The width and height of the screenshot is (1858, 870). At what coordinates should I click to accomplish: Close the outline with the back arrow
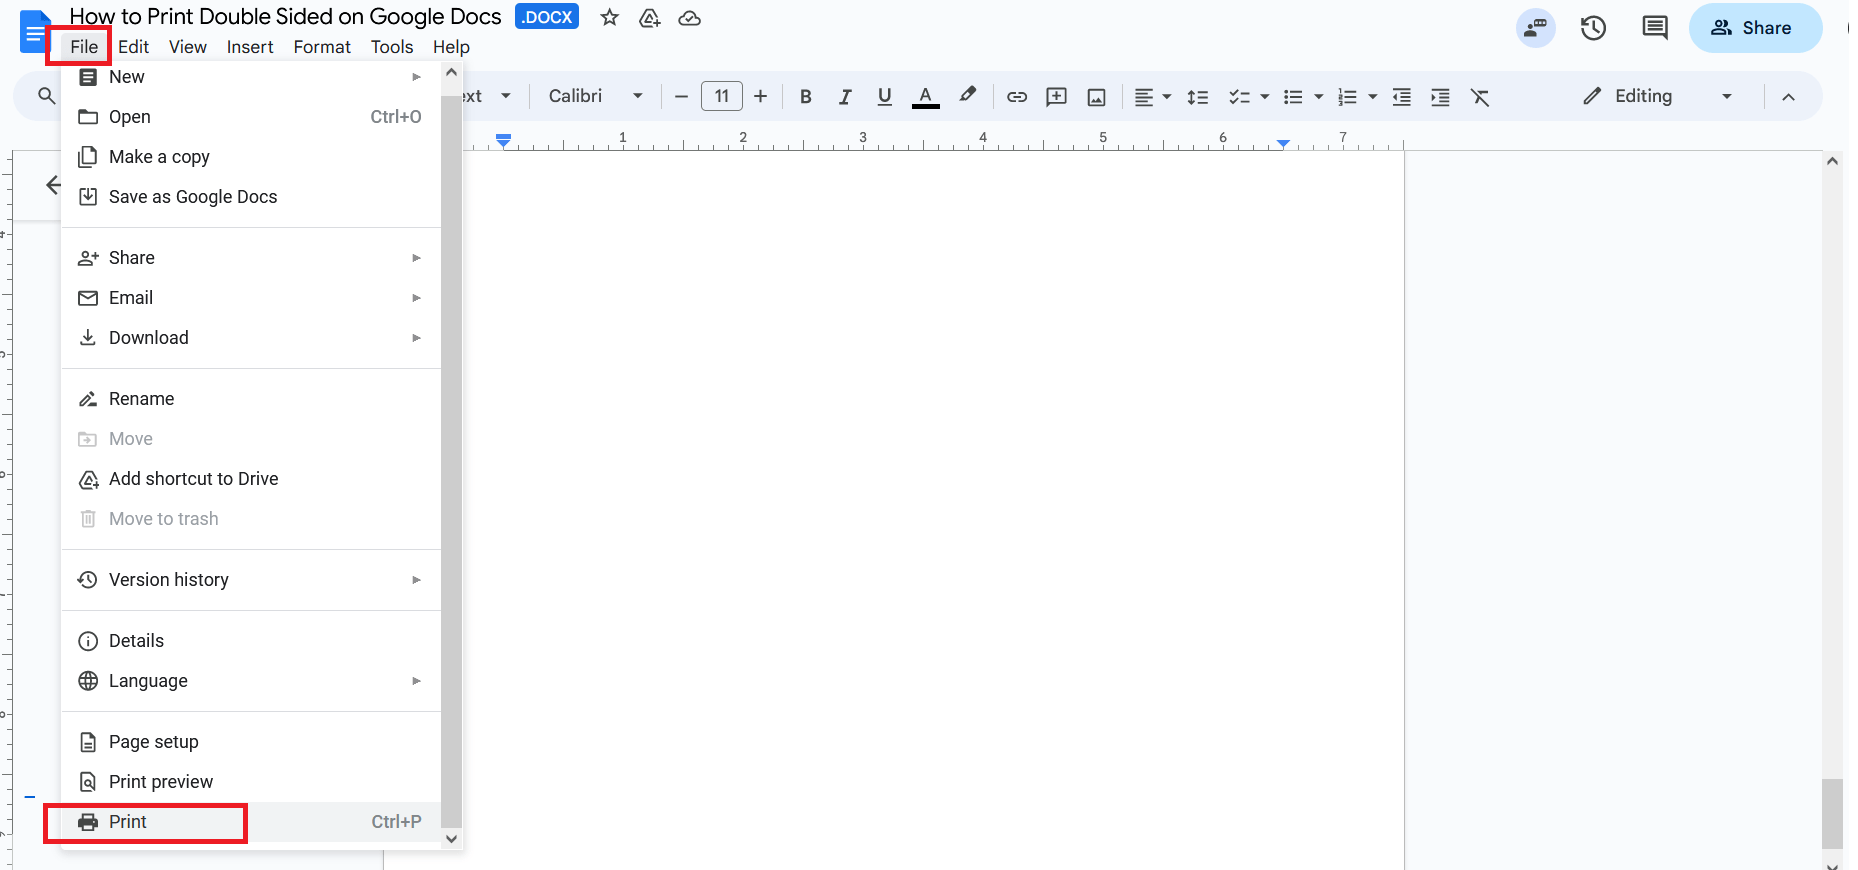53,185
